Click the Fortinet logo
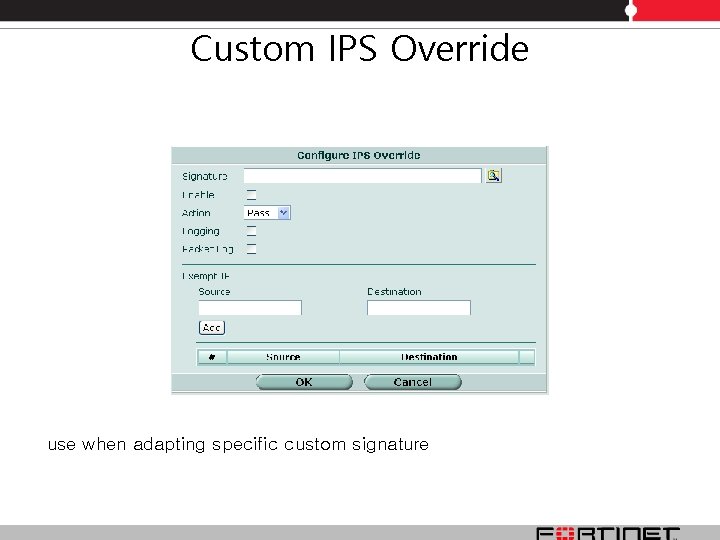This screenshot has width=720, height=540. 608,533
